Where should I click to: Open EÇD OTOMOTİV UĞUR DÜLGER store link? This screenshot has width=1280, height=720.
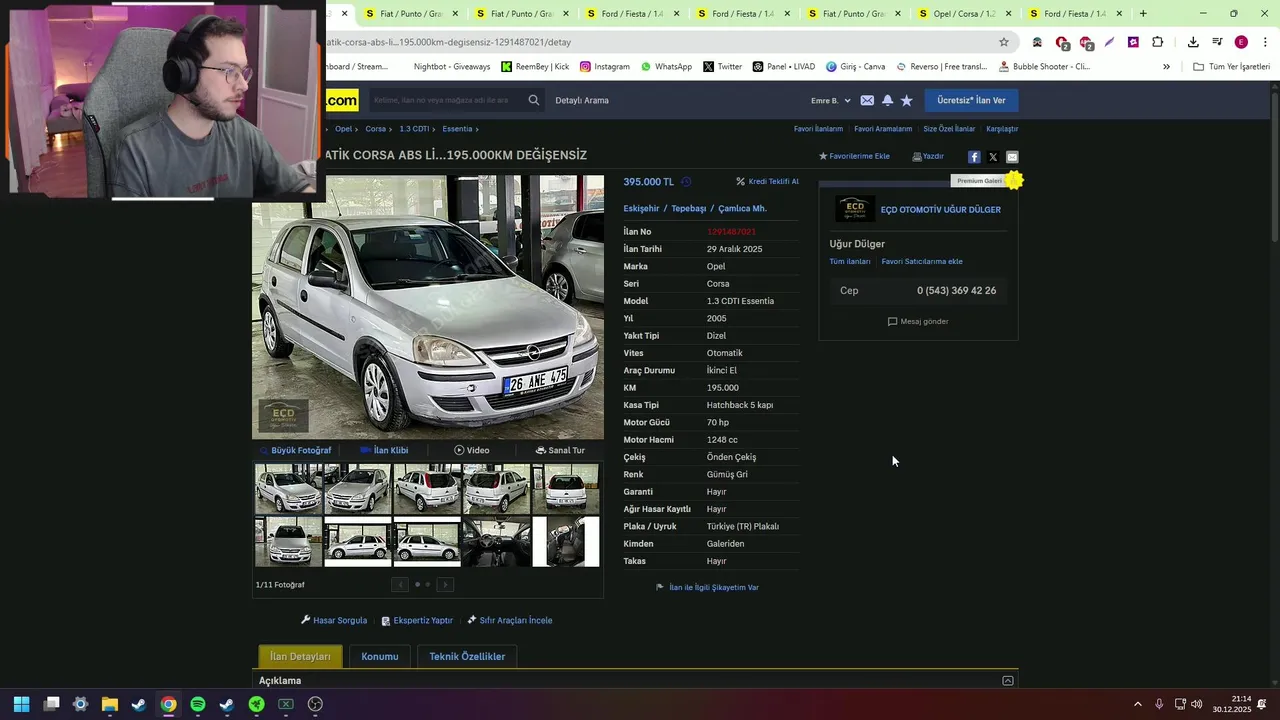[940, 210]
